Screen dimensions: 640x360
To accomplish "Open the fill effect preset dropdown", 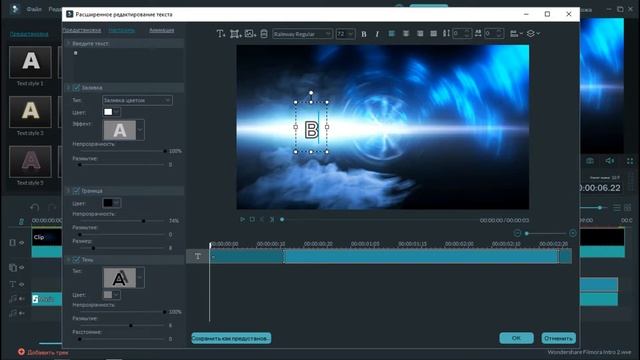I will pos(140,130).
